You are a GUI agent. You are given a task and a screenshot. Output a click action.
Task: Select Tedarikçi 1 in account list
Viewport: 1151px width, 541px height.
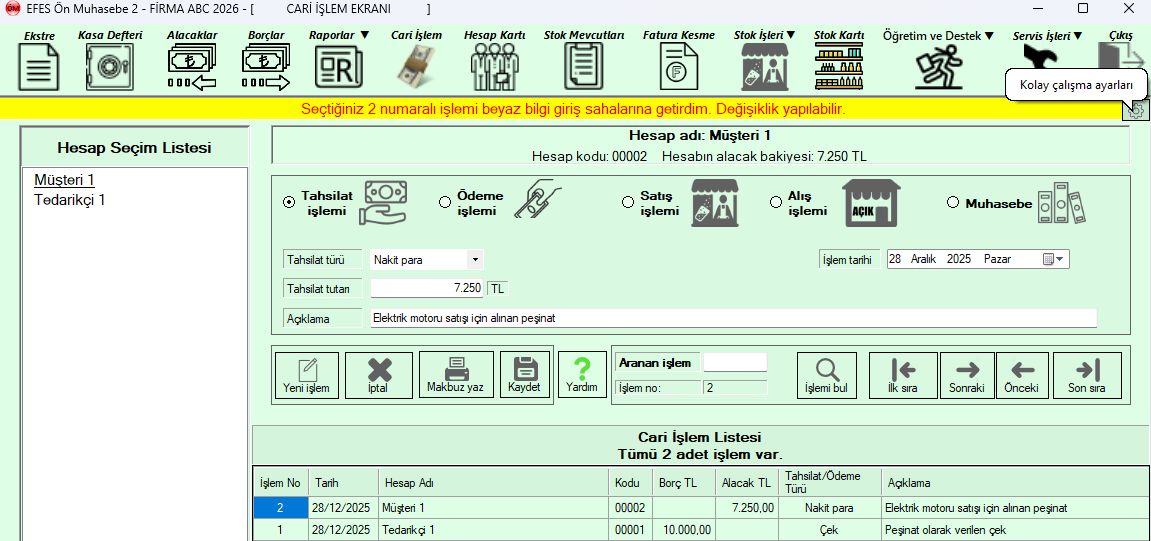70,200
